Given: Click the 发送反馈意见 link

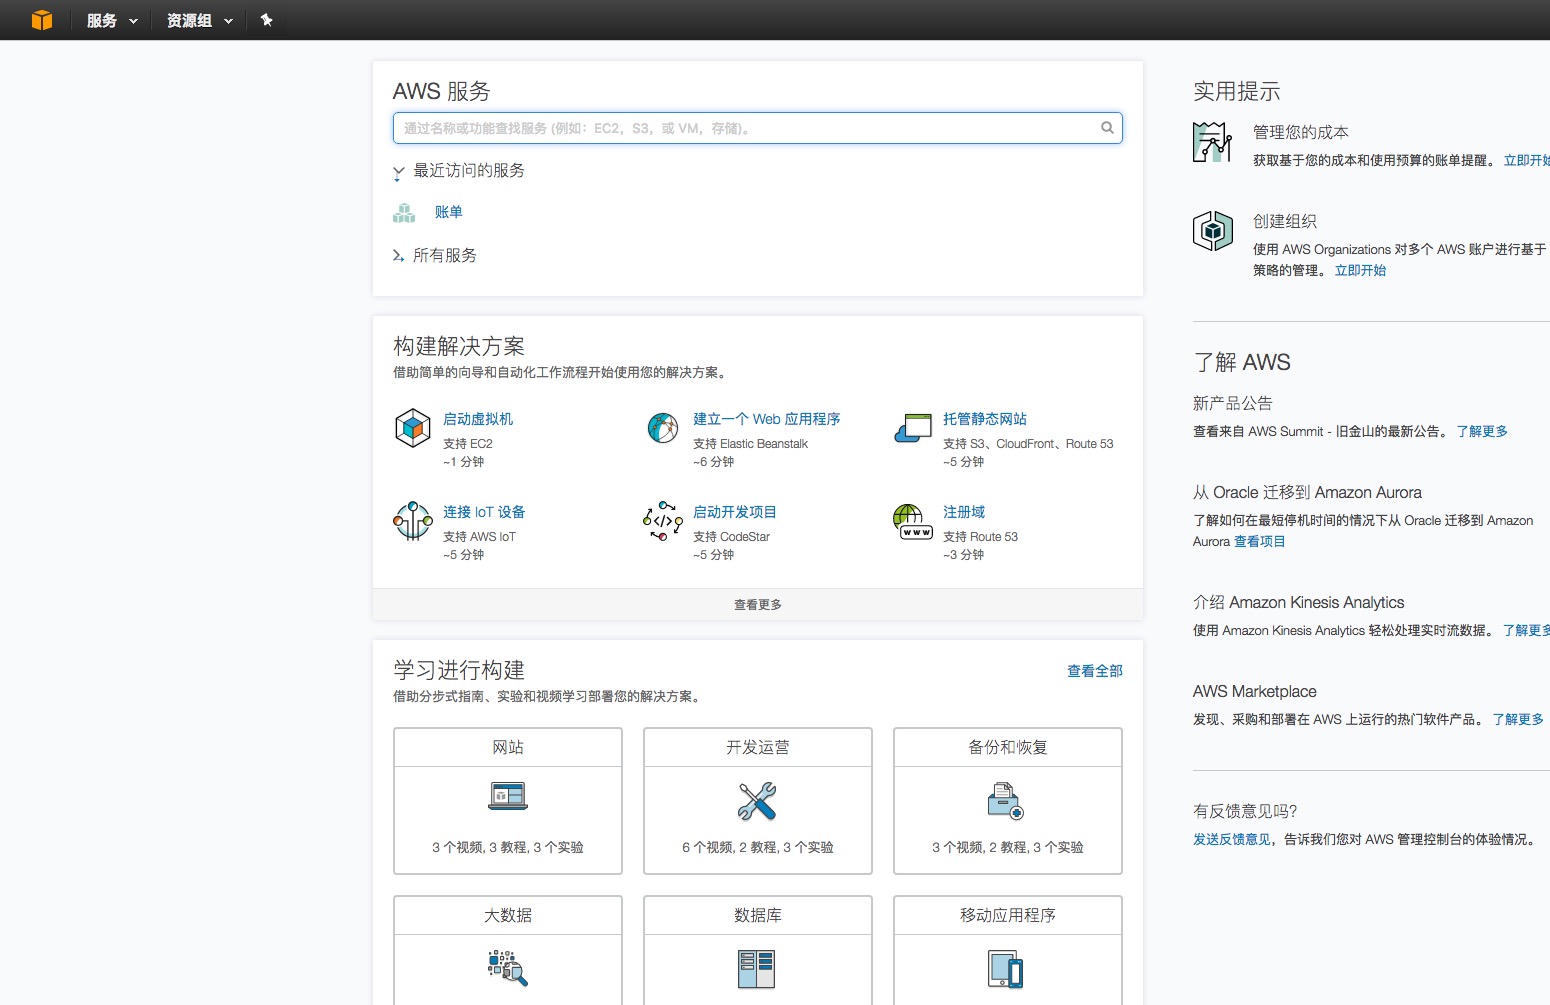Looking at the screenshot, I should point(1232,839).
